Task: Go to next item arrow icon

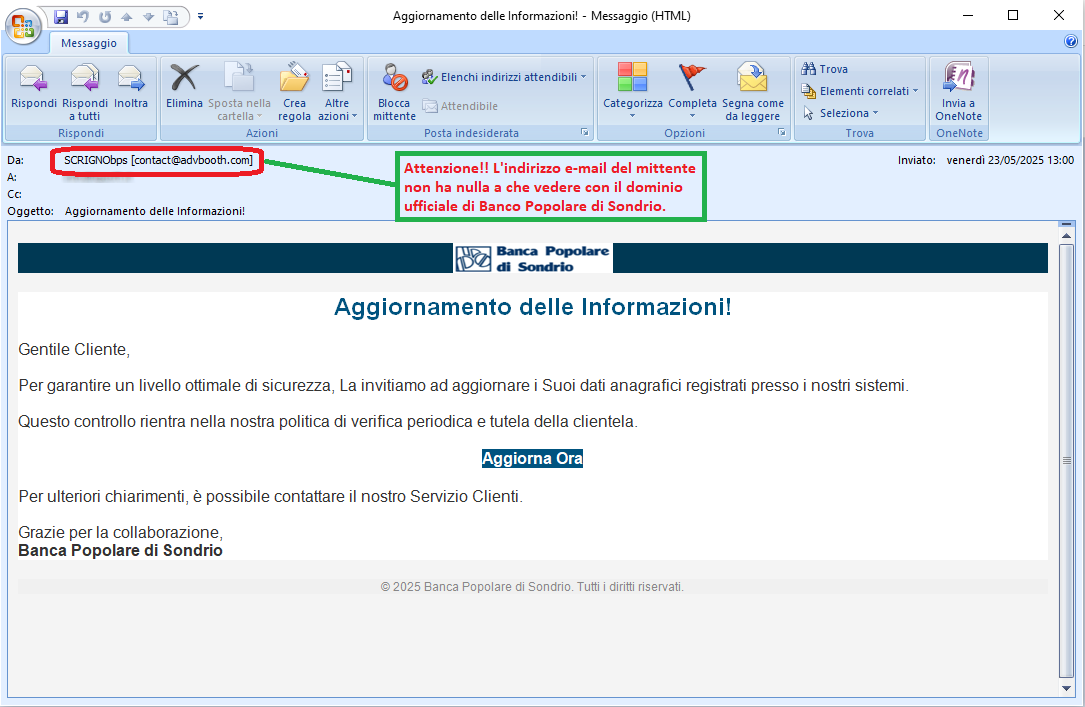Action: [x=148, y=16]
